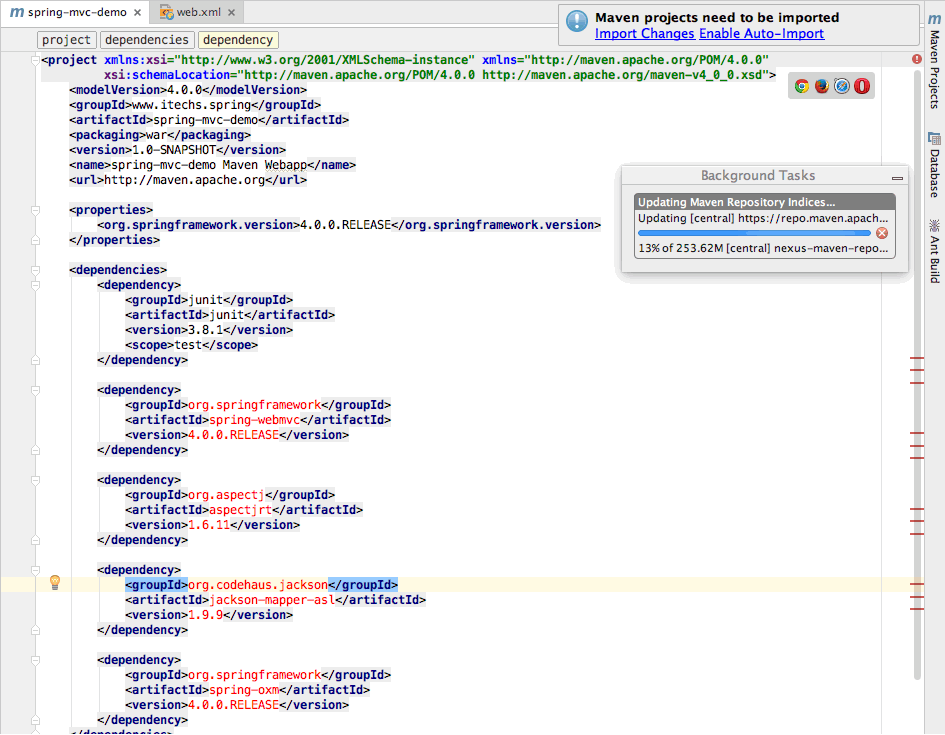Collapse the junit dependency fold
This screenshot has width=945, height=735.
(36, 285)
